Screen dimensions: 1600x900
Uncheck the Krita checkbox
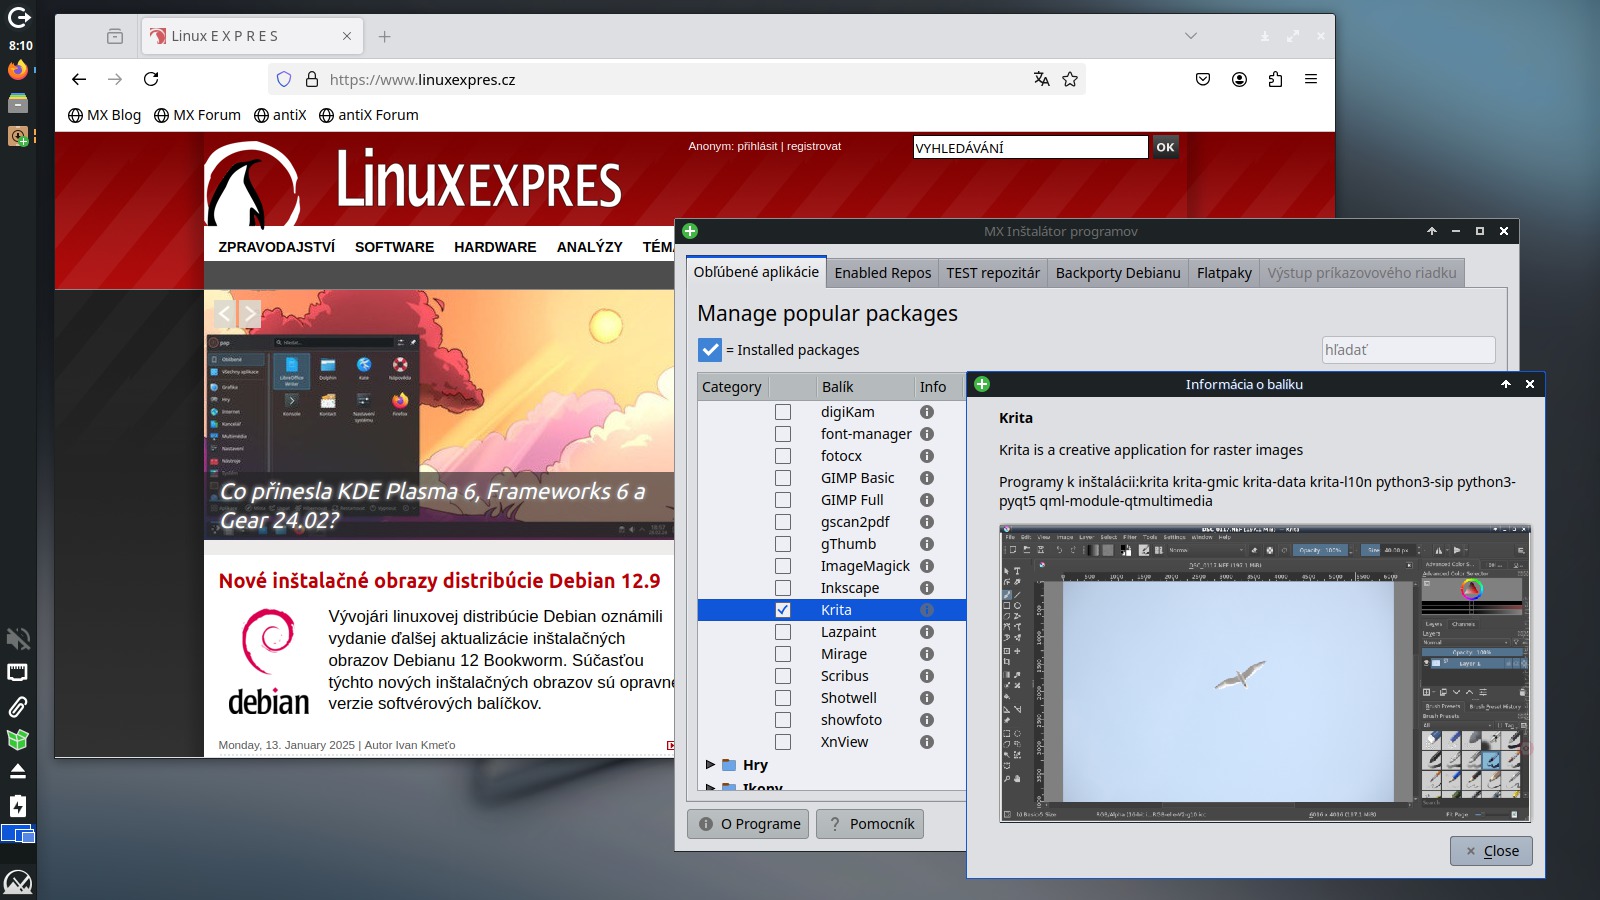click(783, 610)
